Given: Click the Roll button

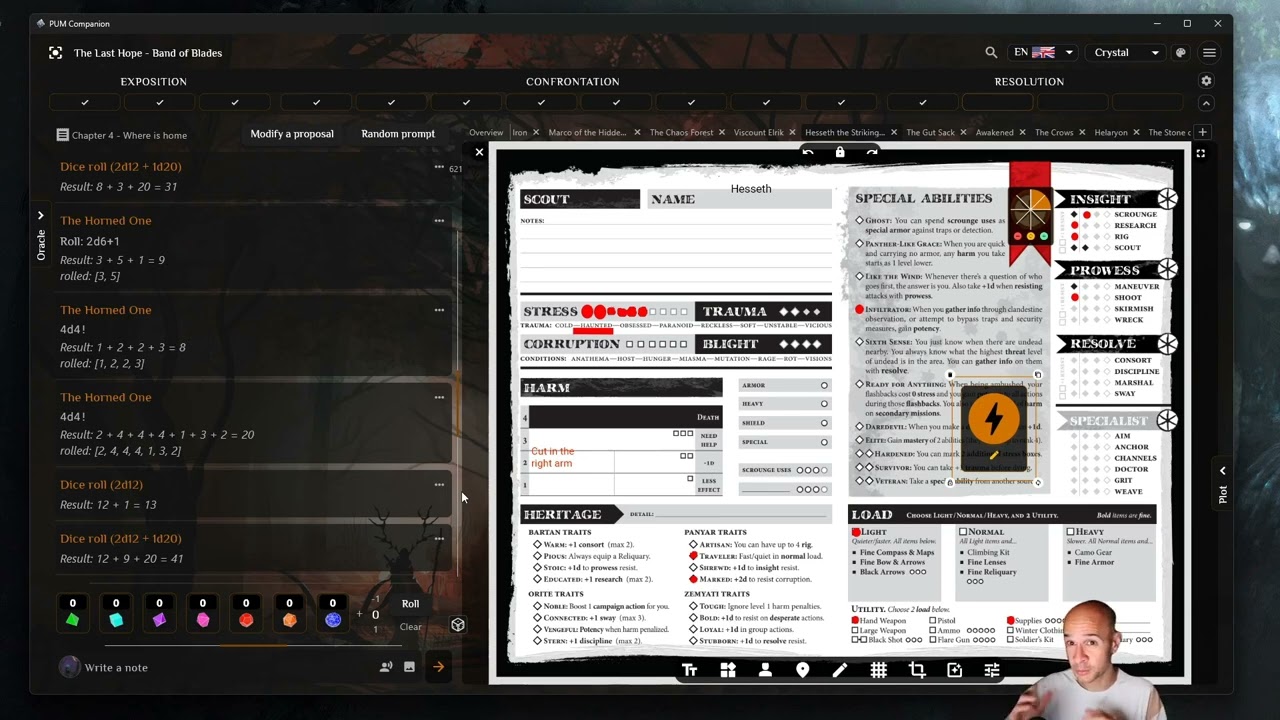Looking at the screenshot, I should click(x=410, y=604).
